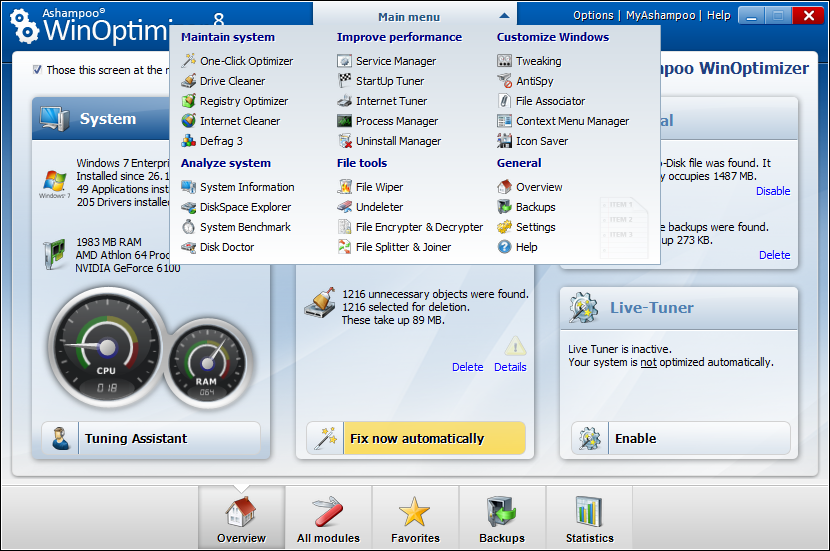
Task: Collapse the Main menu dropdown arrow
Action: click(x=504, y=16)
